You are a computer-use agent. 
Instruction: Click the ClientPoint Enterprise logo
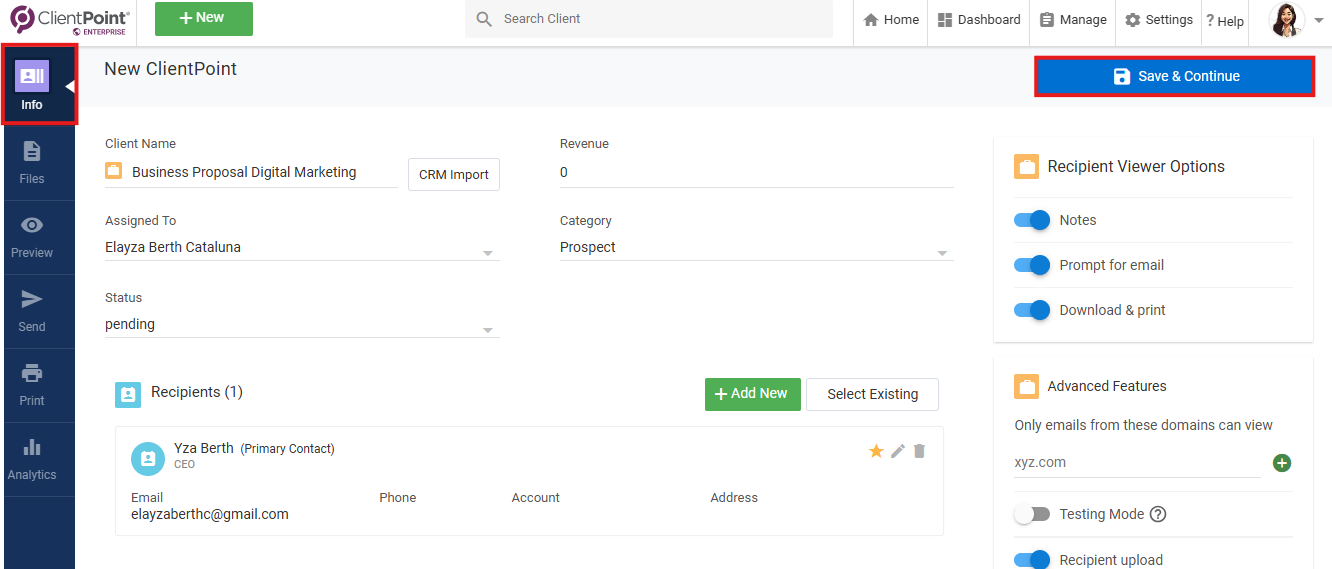[x=68, y=20]
